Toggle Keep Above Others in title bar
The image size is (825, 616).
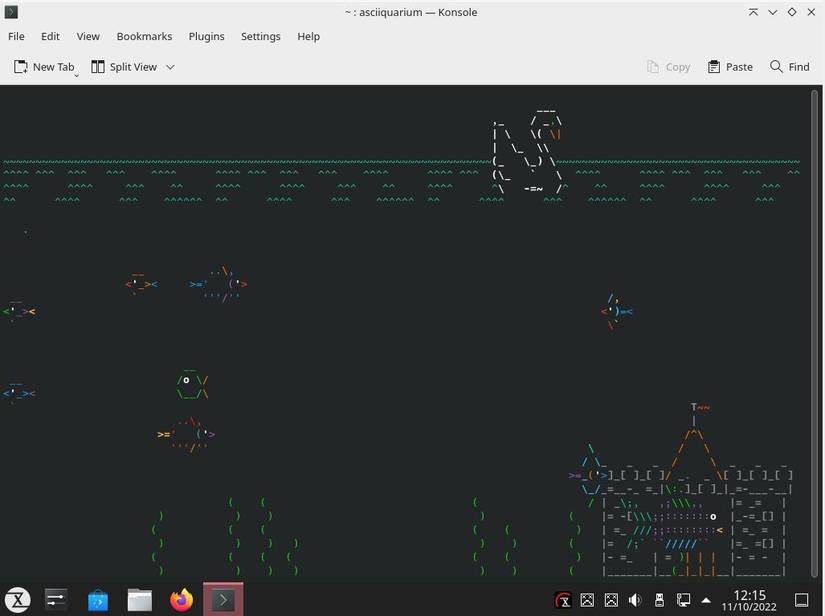point(753,12)
